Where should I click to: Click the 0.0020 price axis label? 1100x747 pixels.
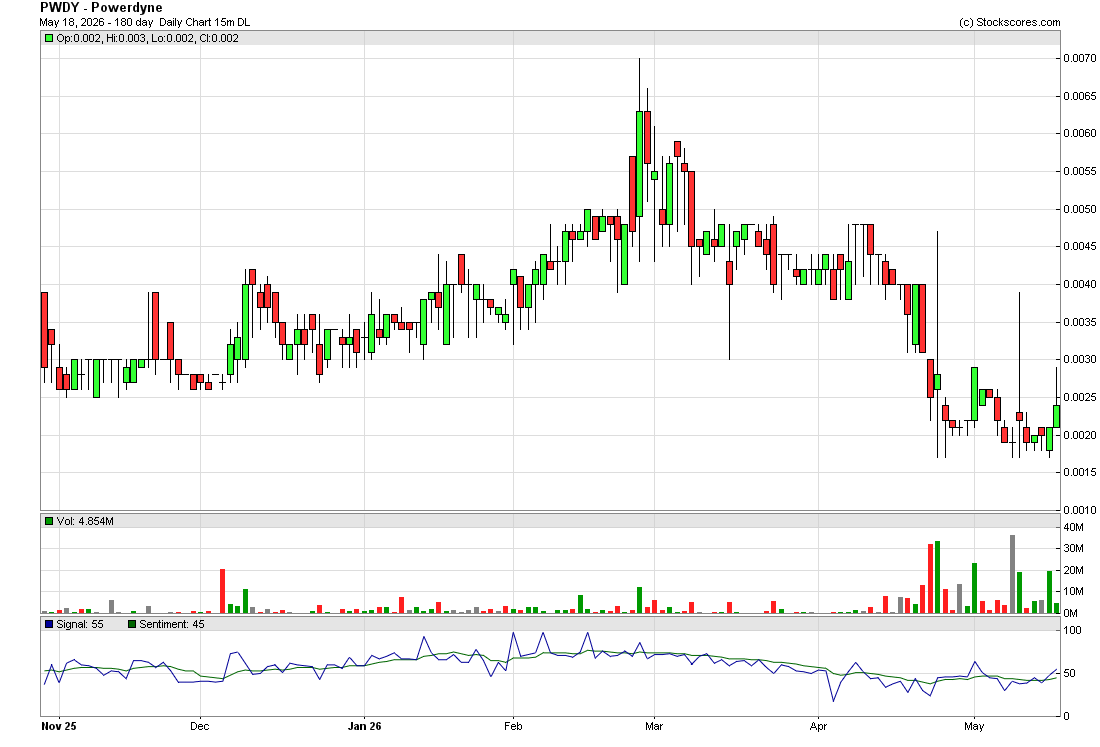click(1079, 435)
